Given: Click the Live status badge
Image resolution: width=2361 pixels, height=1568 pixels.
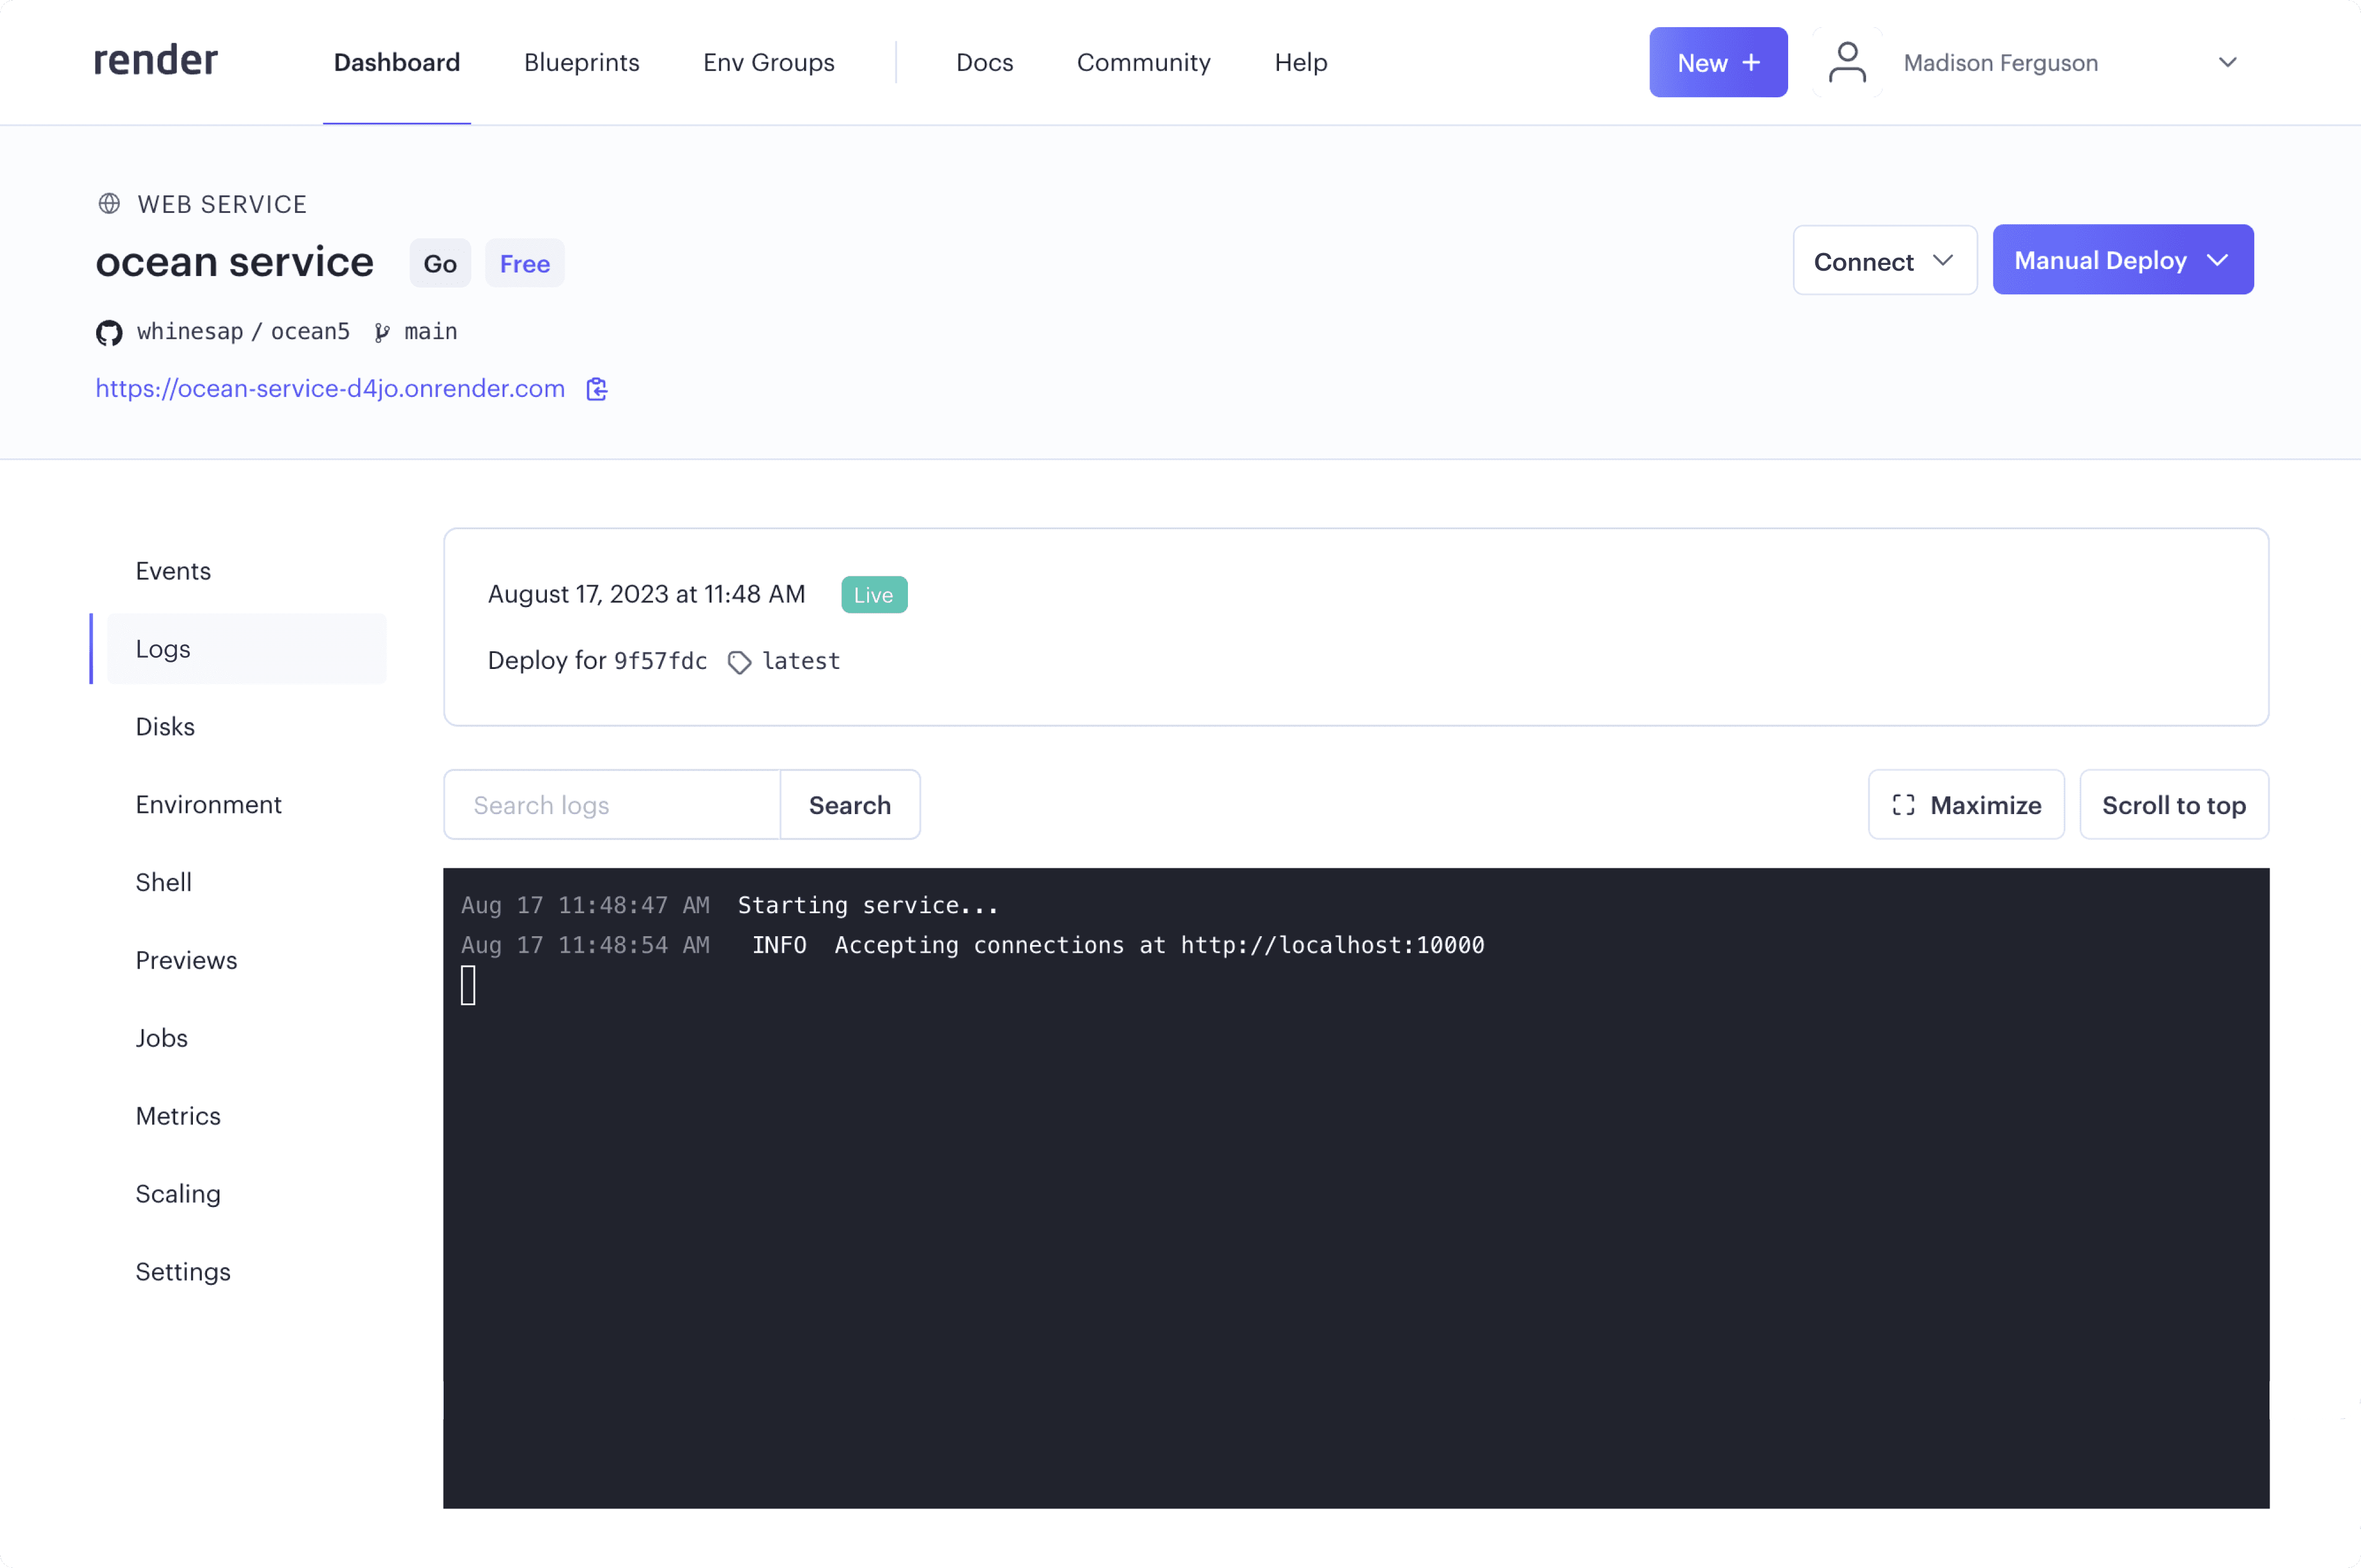Looking at the screenshot, I should point(873,595).
